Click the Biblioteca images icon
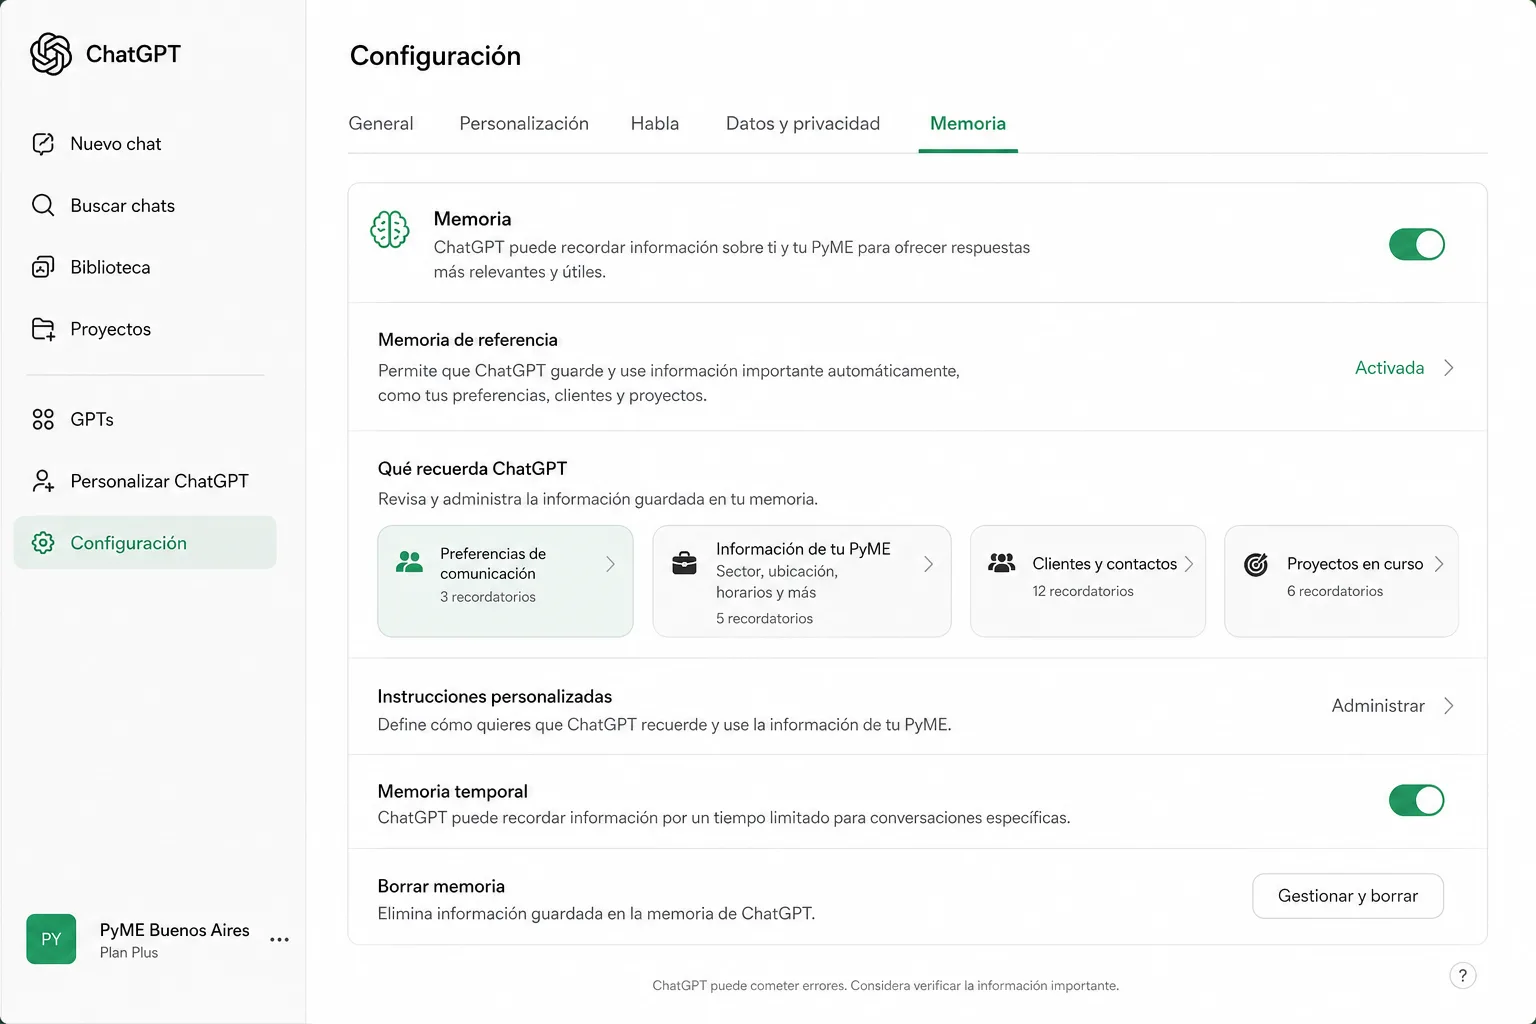The image size is (1536, 1024). pos(43,268)
